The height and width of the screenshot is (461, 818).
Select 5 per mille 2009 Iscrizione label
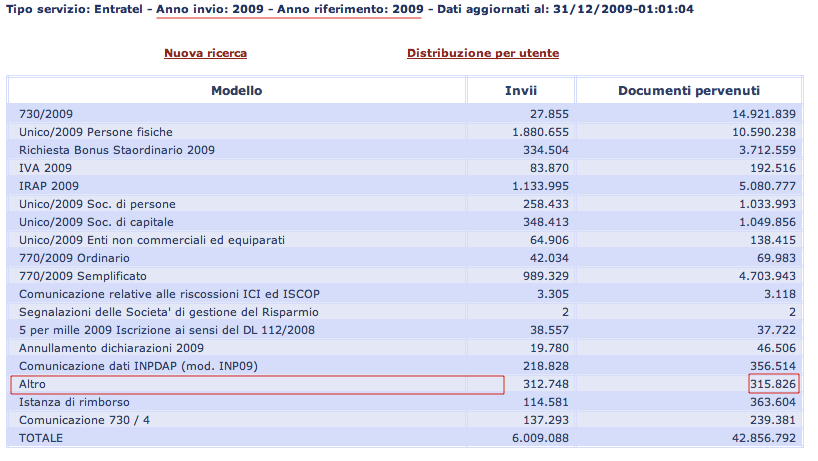click(167, 330)
